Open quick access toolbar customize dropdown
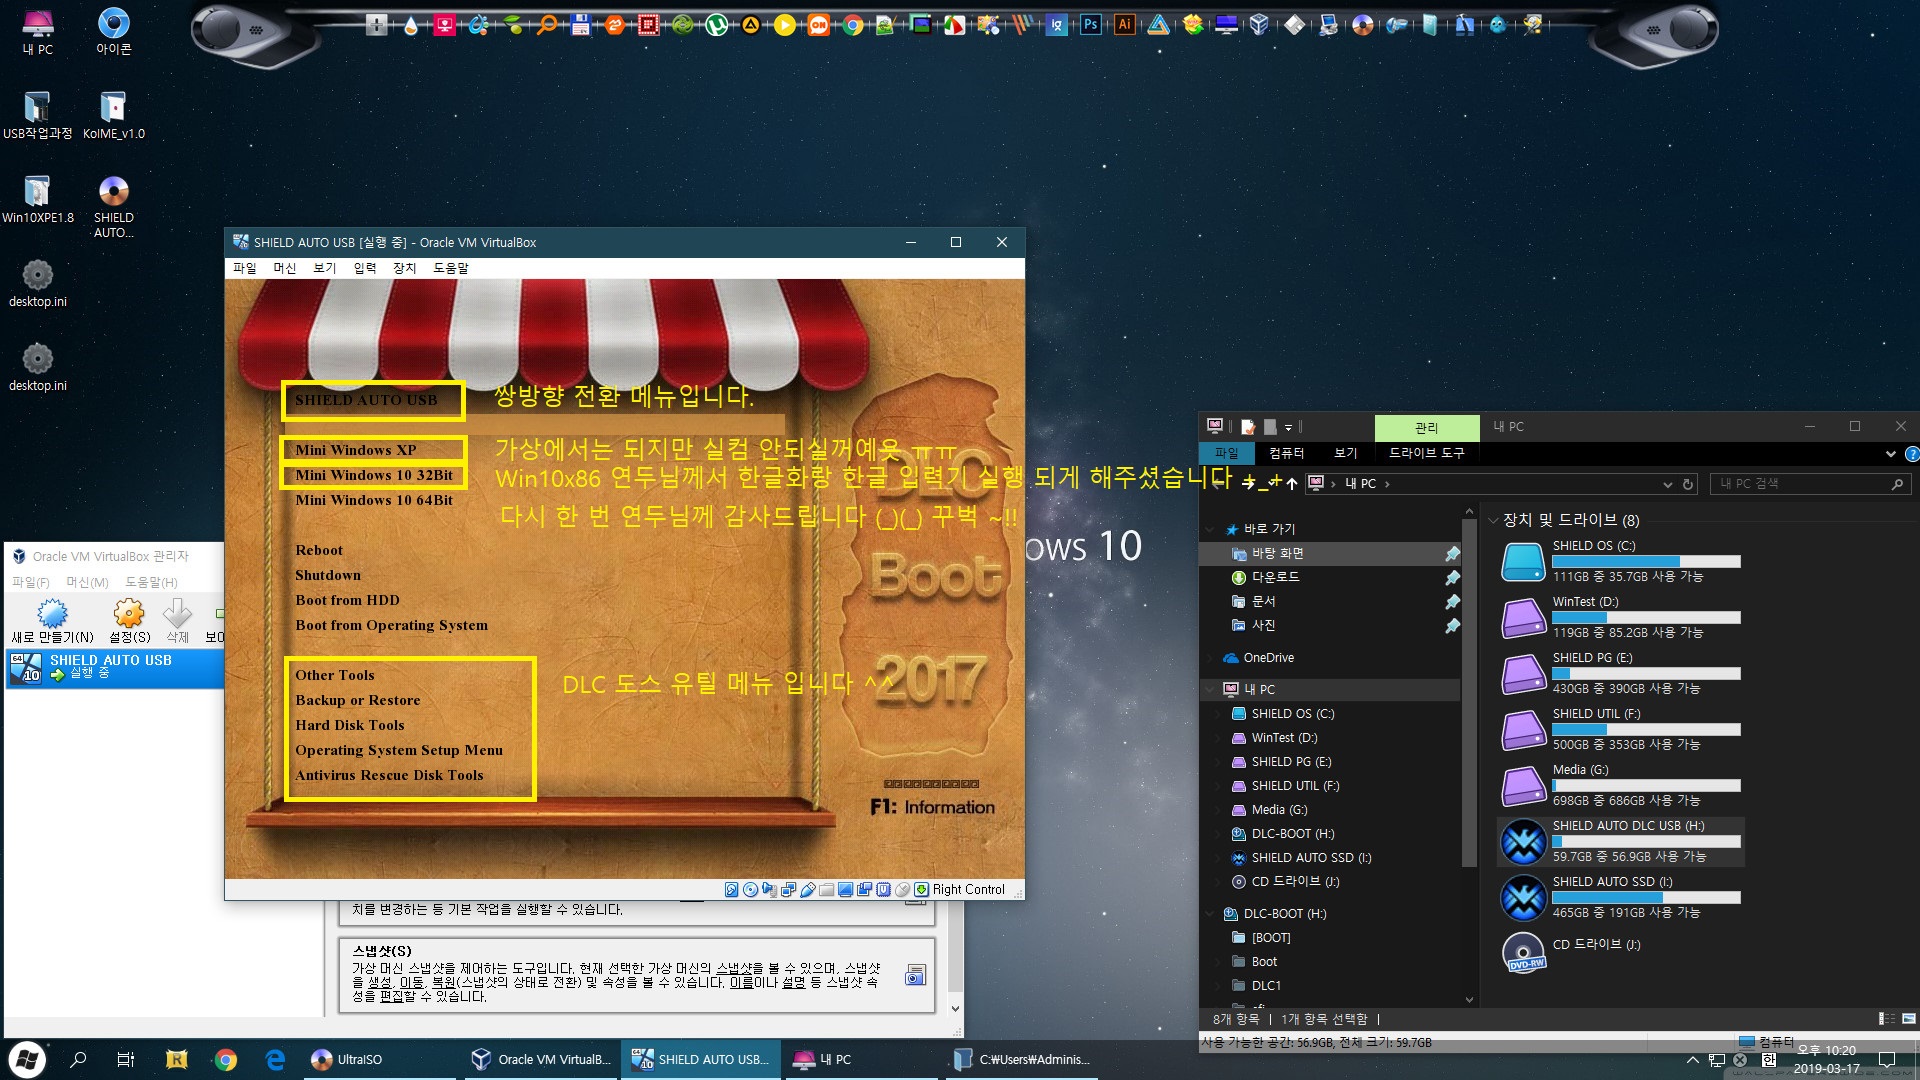1920x1080 pixels. [1288, 427]
